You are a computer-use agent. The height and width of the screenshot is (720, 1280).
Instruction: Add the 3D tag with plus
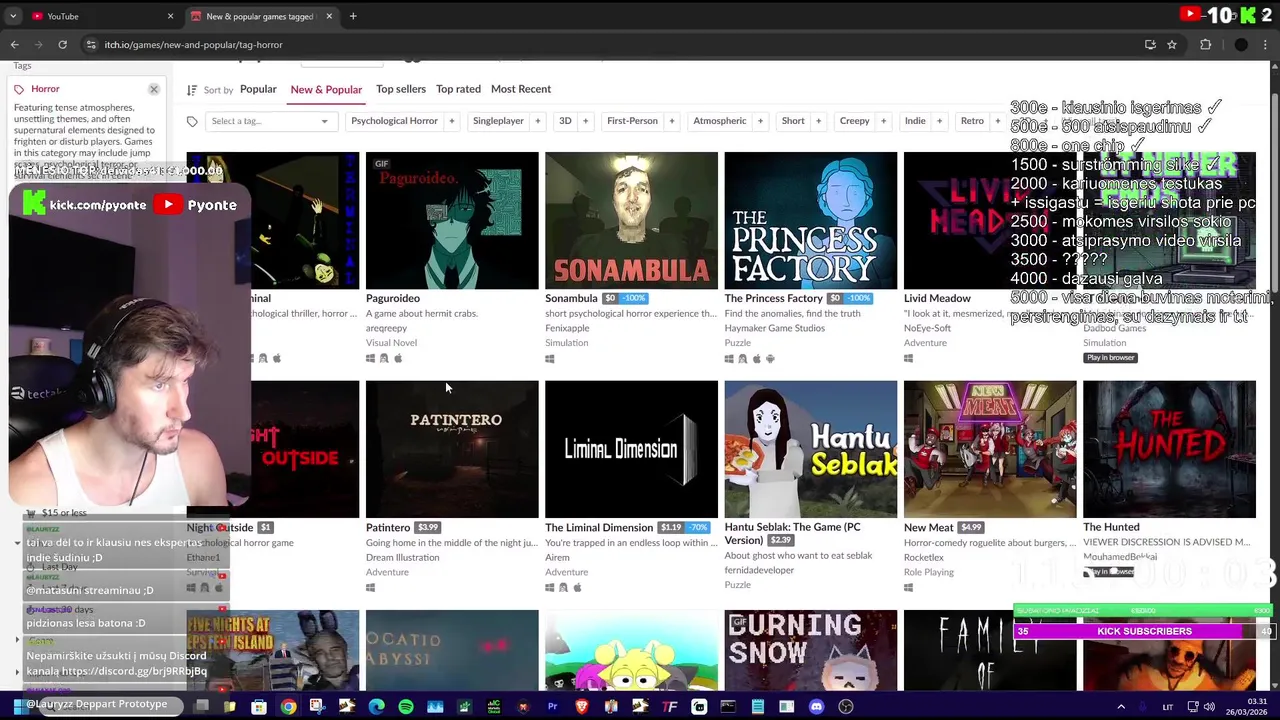[585, 121]
